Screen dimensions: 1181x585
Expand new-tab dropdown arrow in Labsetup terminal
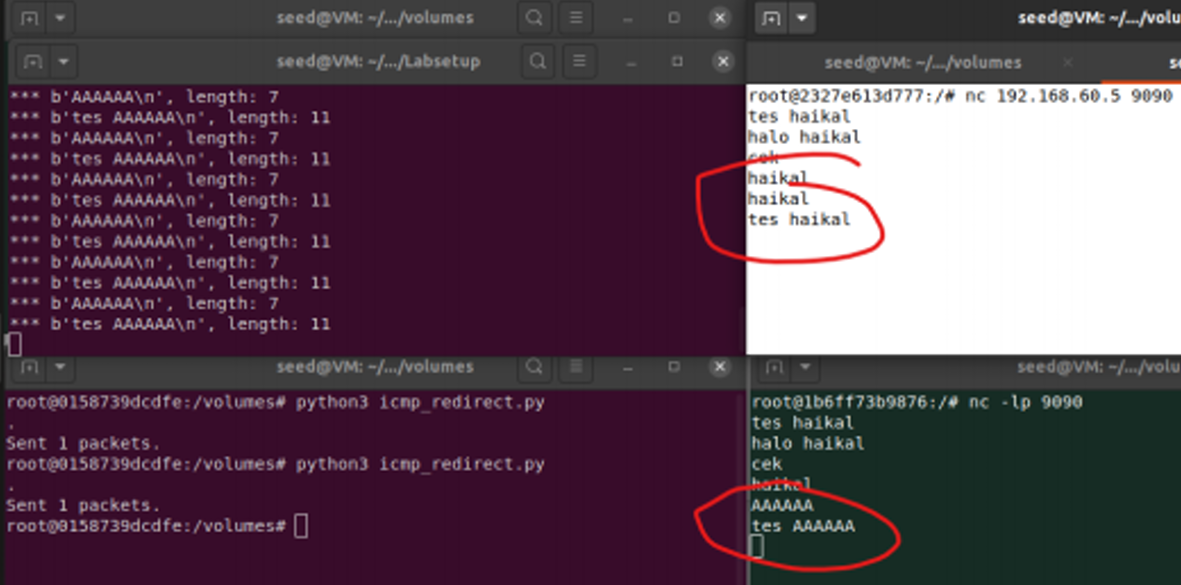pos(62,62)
